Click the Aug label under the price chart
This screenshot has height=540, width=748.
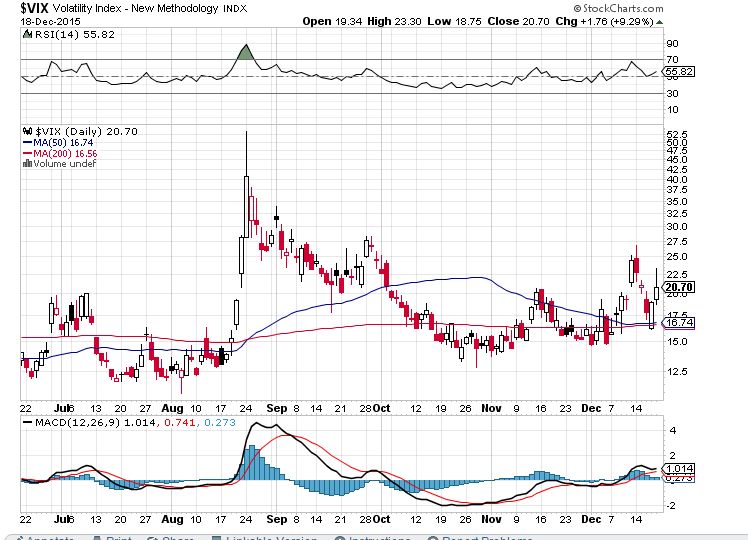(172, 408)
